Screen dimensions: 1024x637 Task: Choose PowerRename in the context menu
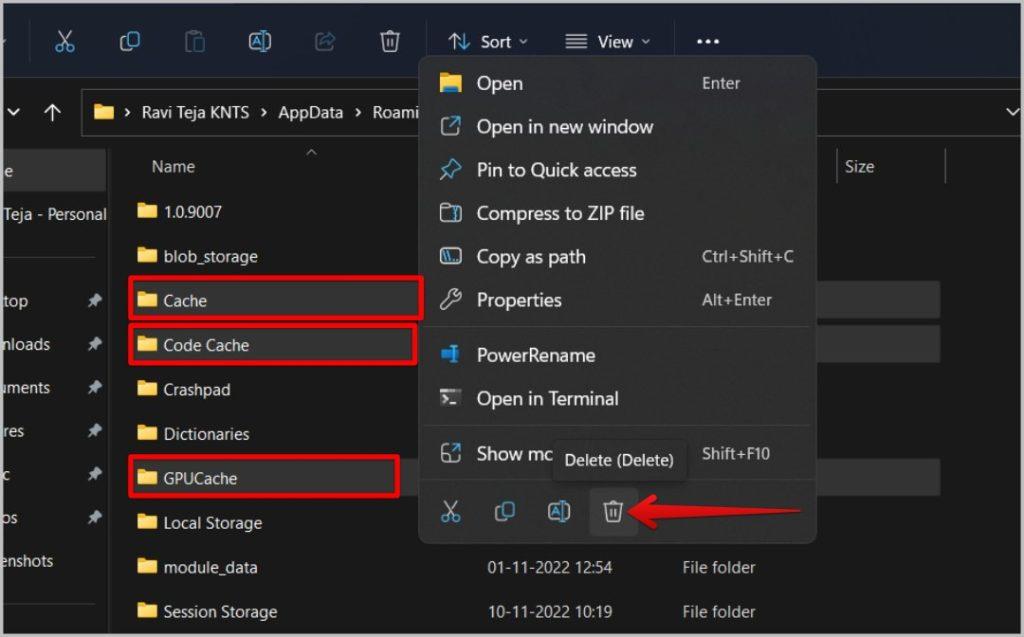pyautogui.click(x=617, y=355)
